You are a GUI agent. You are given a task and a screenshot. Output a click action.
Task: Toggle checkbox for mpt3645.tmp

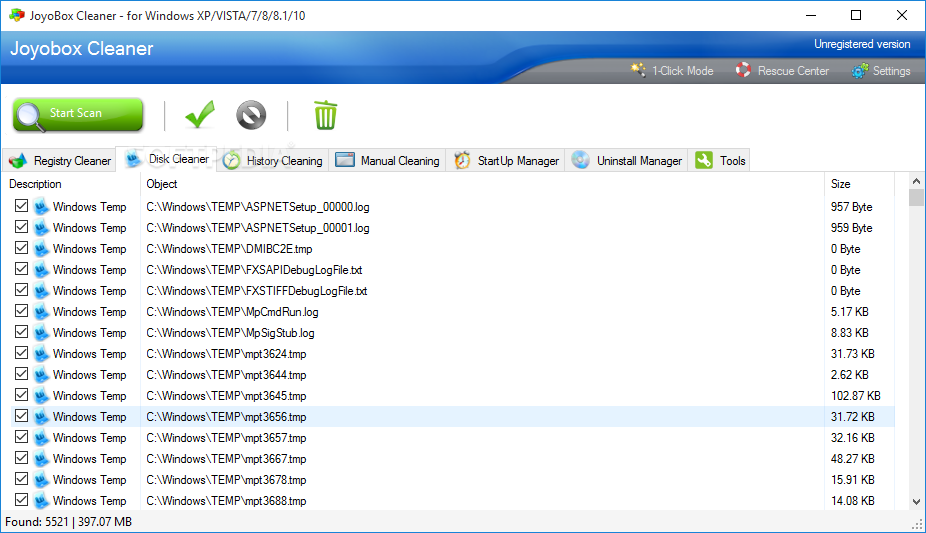[x=21, y=395]
